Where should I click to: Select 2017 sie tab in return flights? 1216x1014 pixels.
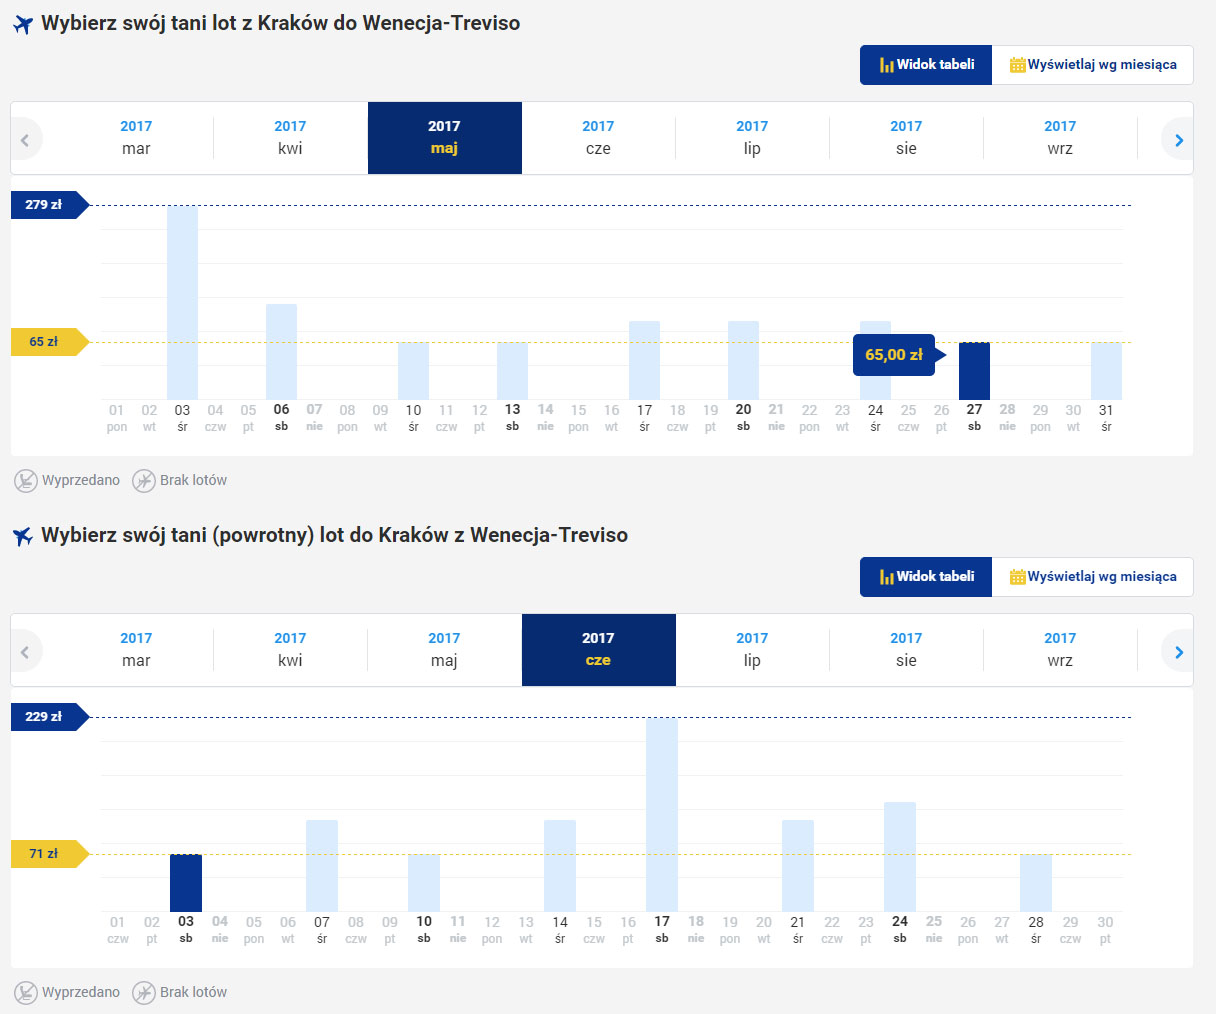(x=906, y=650)
